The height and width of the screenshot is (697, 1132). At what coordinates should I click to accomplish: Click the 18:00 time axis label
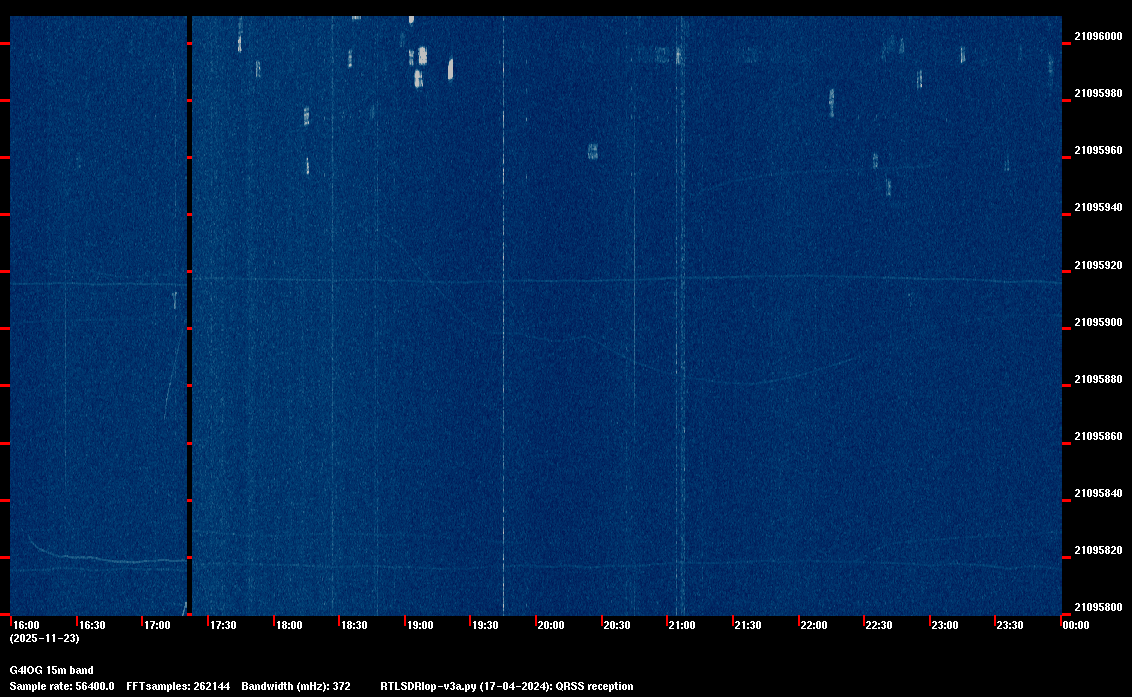click(x=289, y=625)
